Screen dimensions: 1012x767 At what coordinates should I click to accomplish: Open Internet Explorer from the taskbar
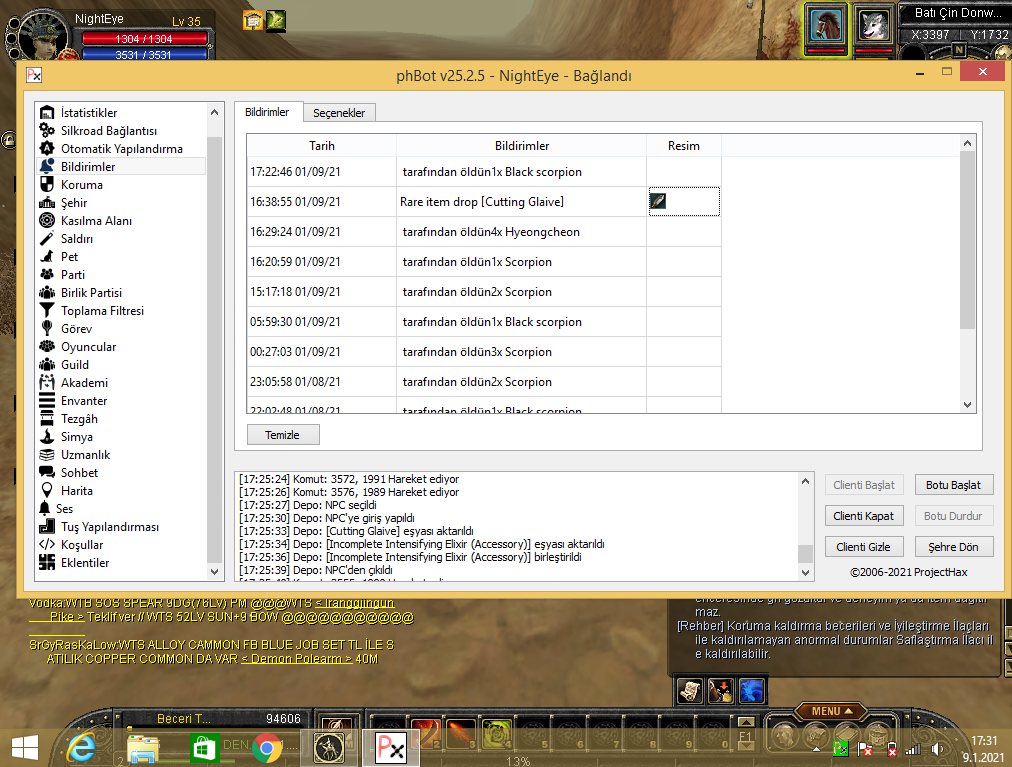(82, 747)
